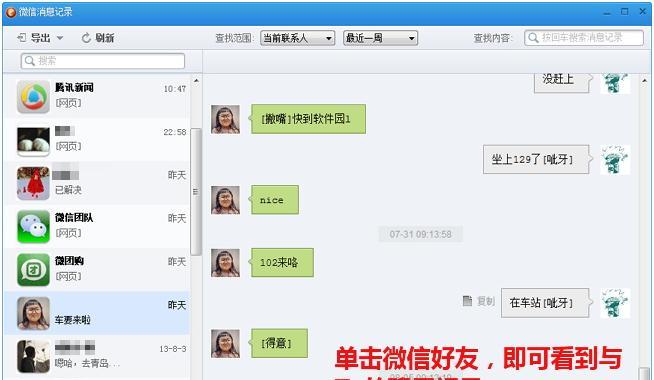Click the 微信团队 WeChat logo icon

pyautogui.click(x=33, y=226)
